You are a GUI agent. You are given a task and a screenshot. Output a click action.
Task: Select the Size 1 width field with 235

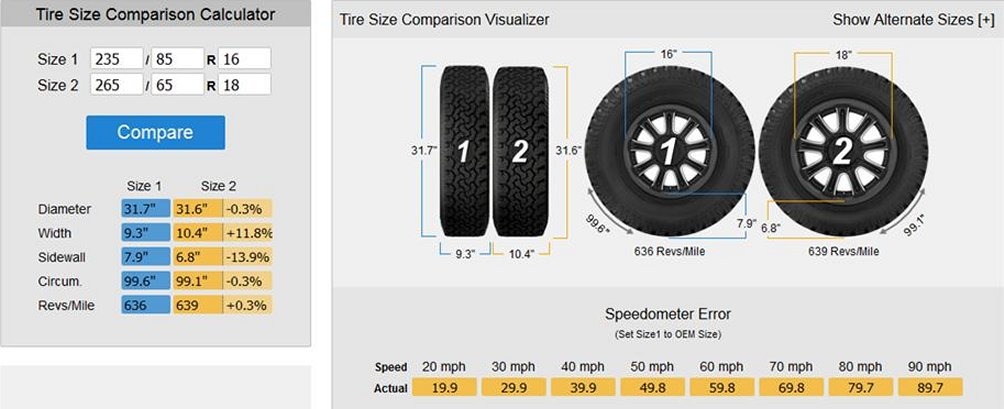[x=117, y=58]
